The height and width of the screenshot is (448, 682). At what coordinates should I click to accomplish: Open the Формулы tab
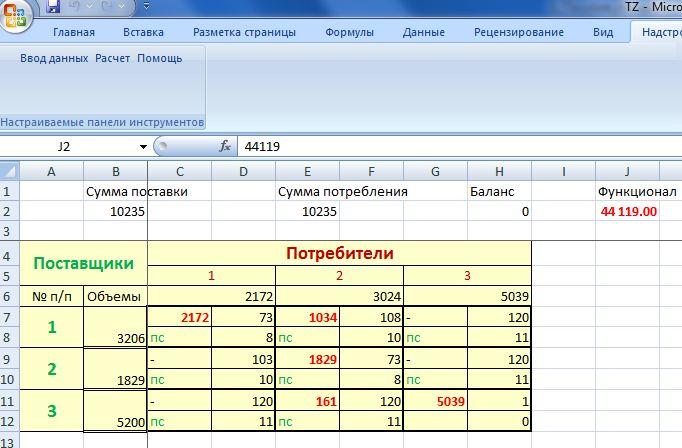349,32
